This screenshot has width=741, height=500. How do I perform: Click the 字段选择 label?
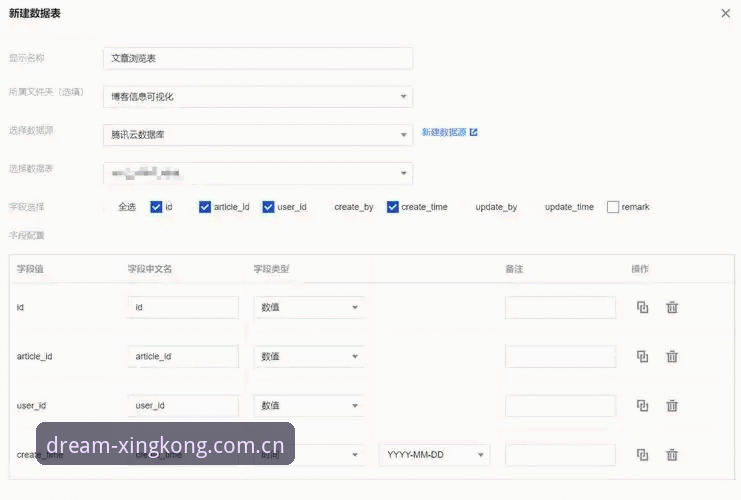[26, 207]
